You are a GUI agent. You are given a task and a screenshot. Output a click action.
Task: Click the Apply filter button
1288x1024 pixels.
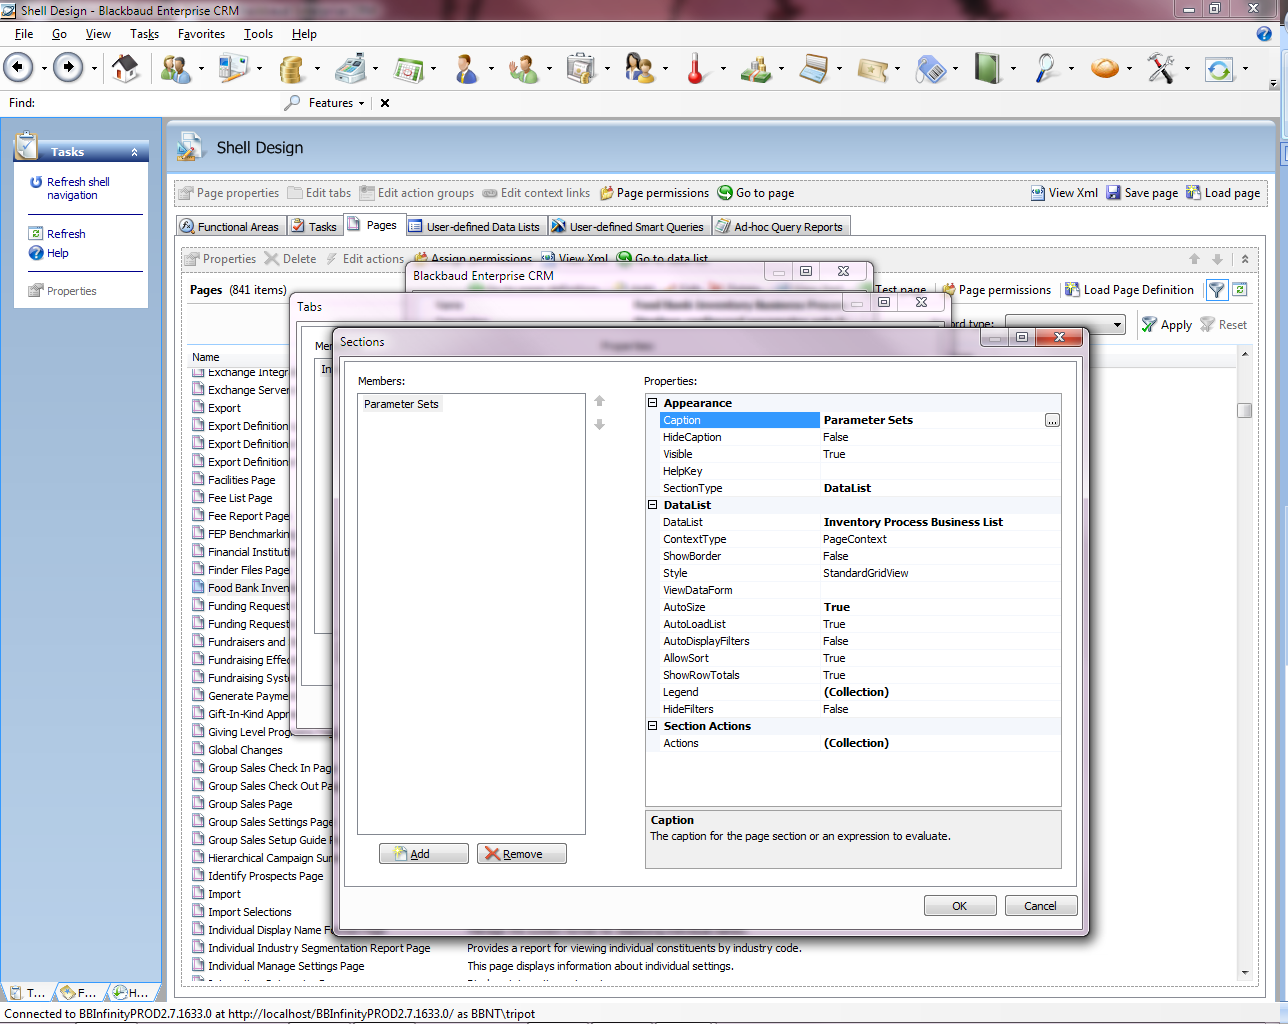tap(1166, 325)
